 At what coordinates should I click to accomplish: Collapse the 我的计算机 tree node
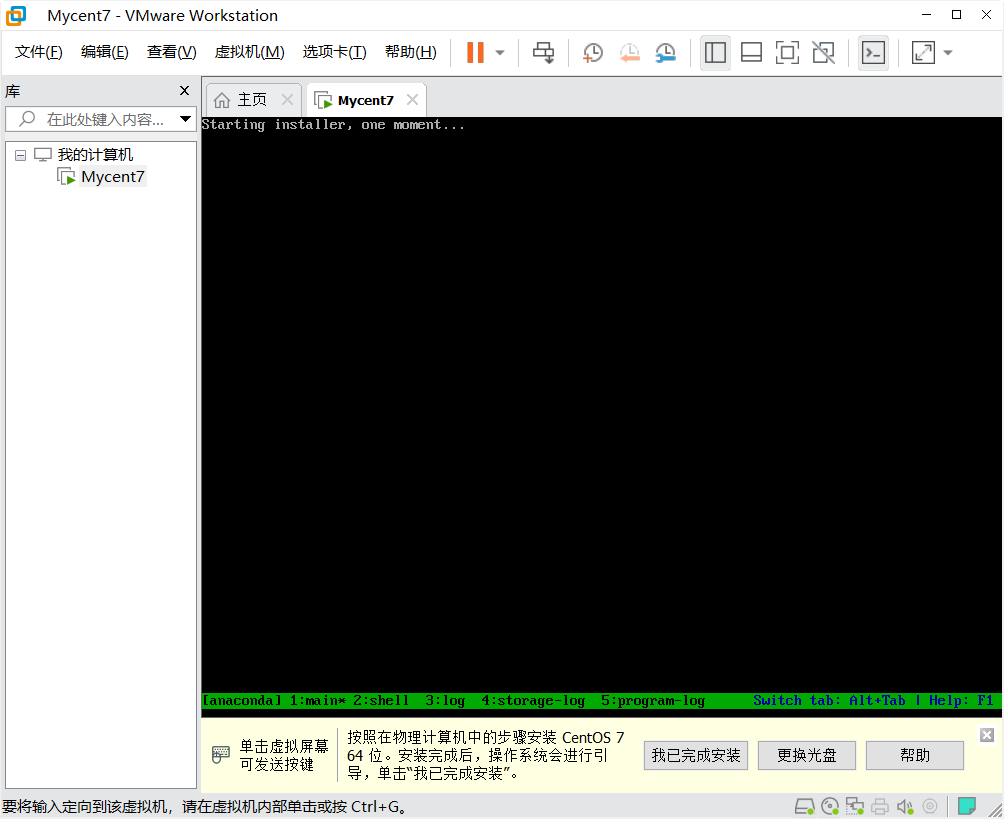20,155
